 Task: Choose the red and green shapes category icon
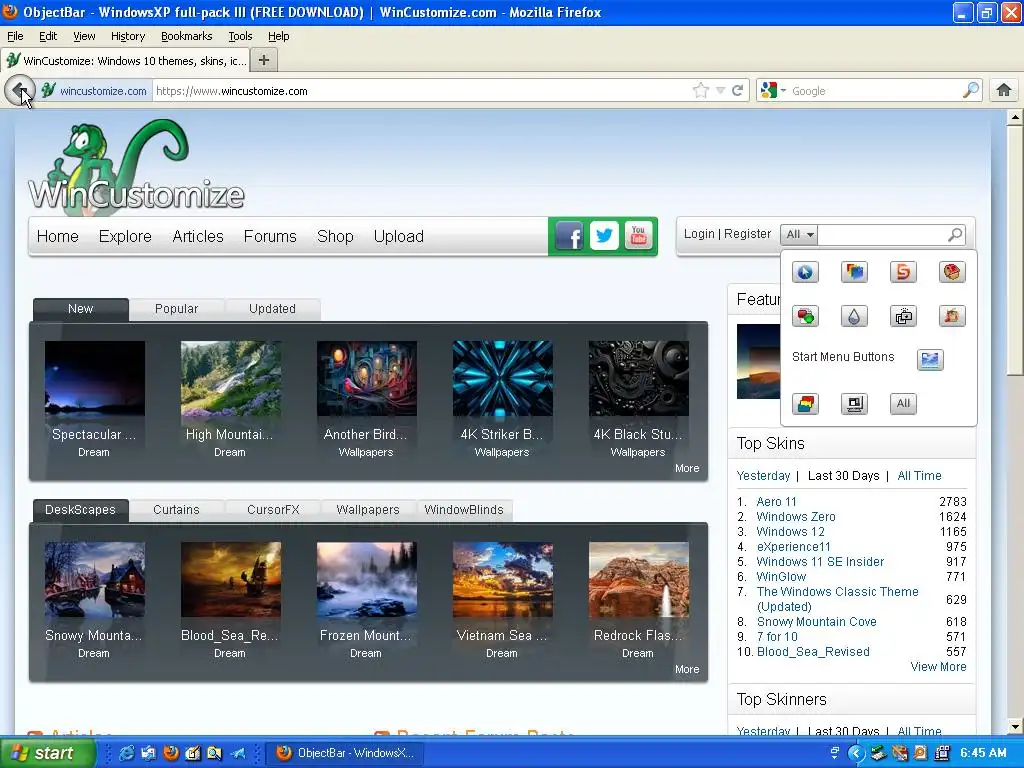[805, 316]
